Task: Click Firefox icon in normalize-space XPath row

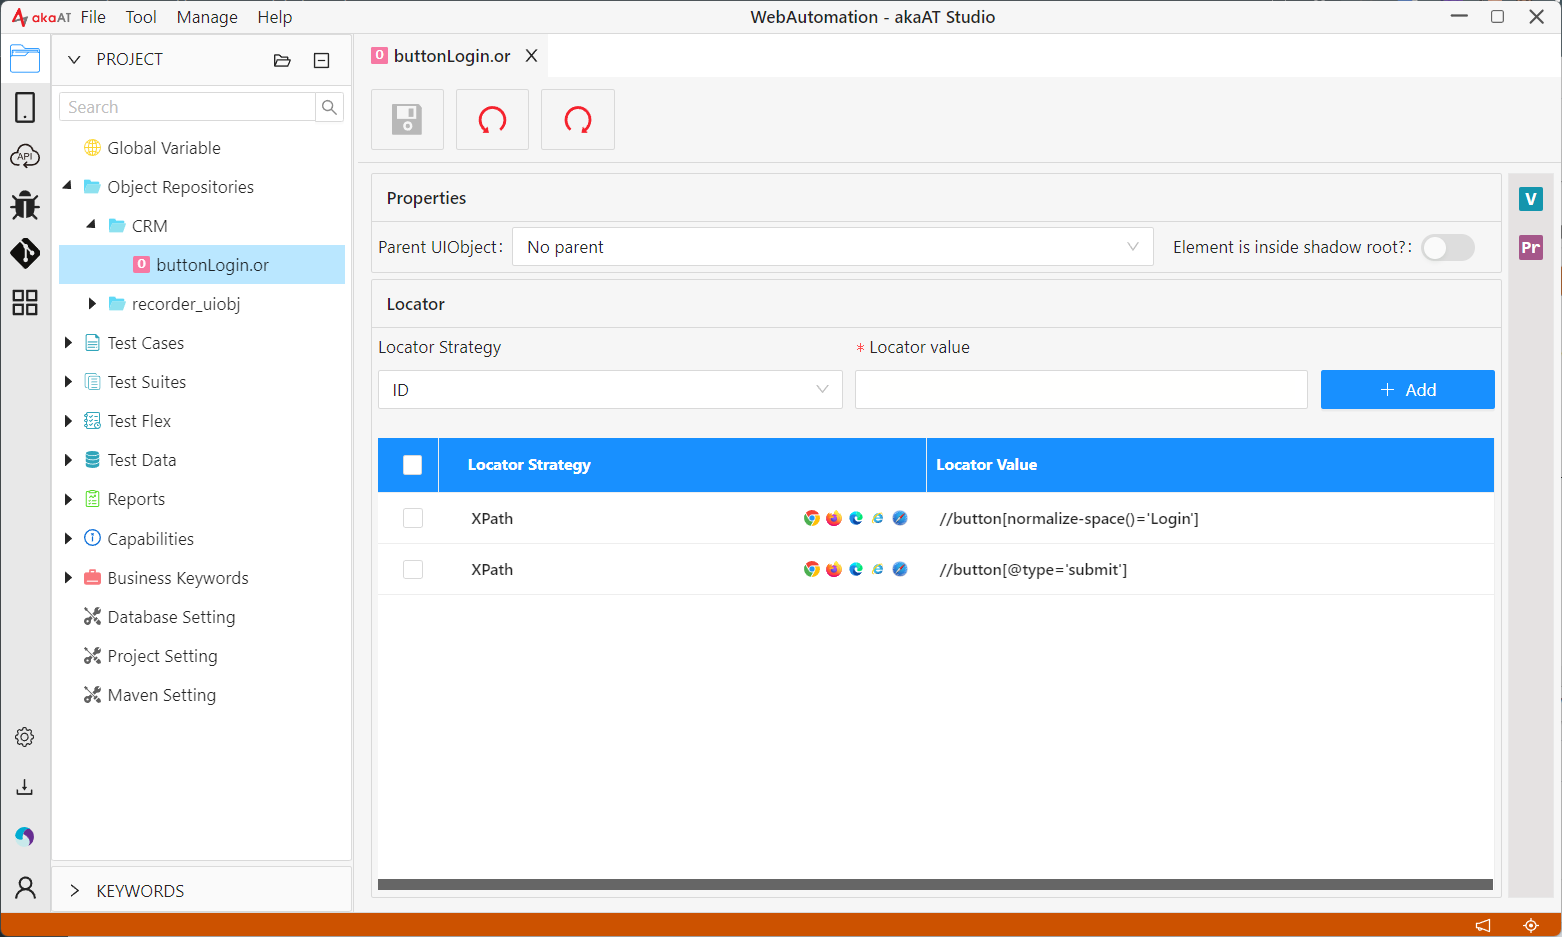Action: (834, 518)
